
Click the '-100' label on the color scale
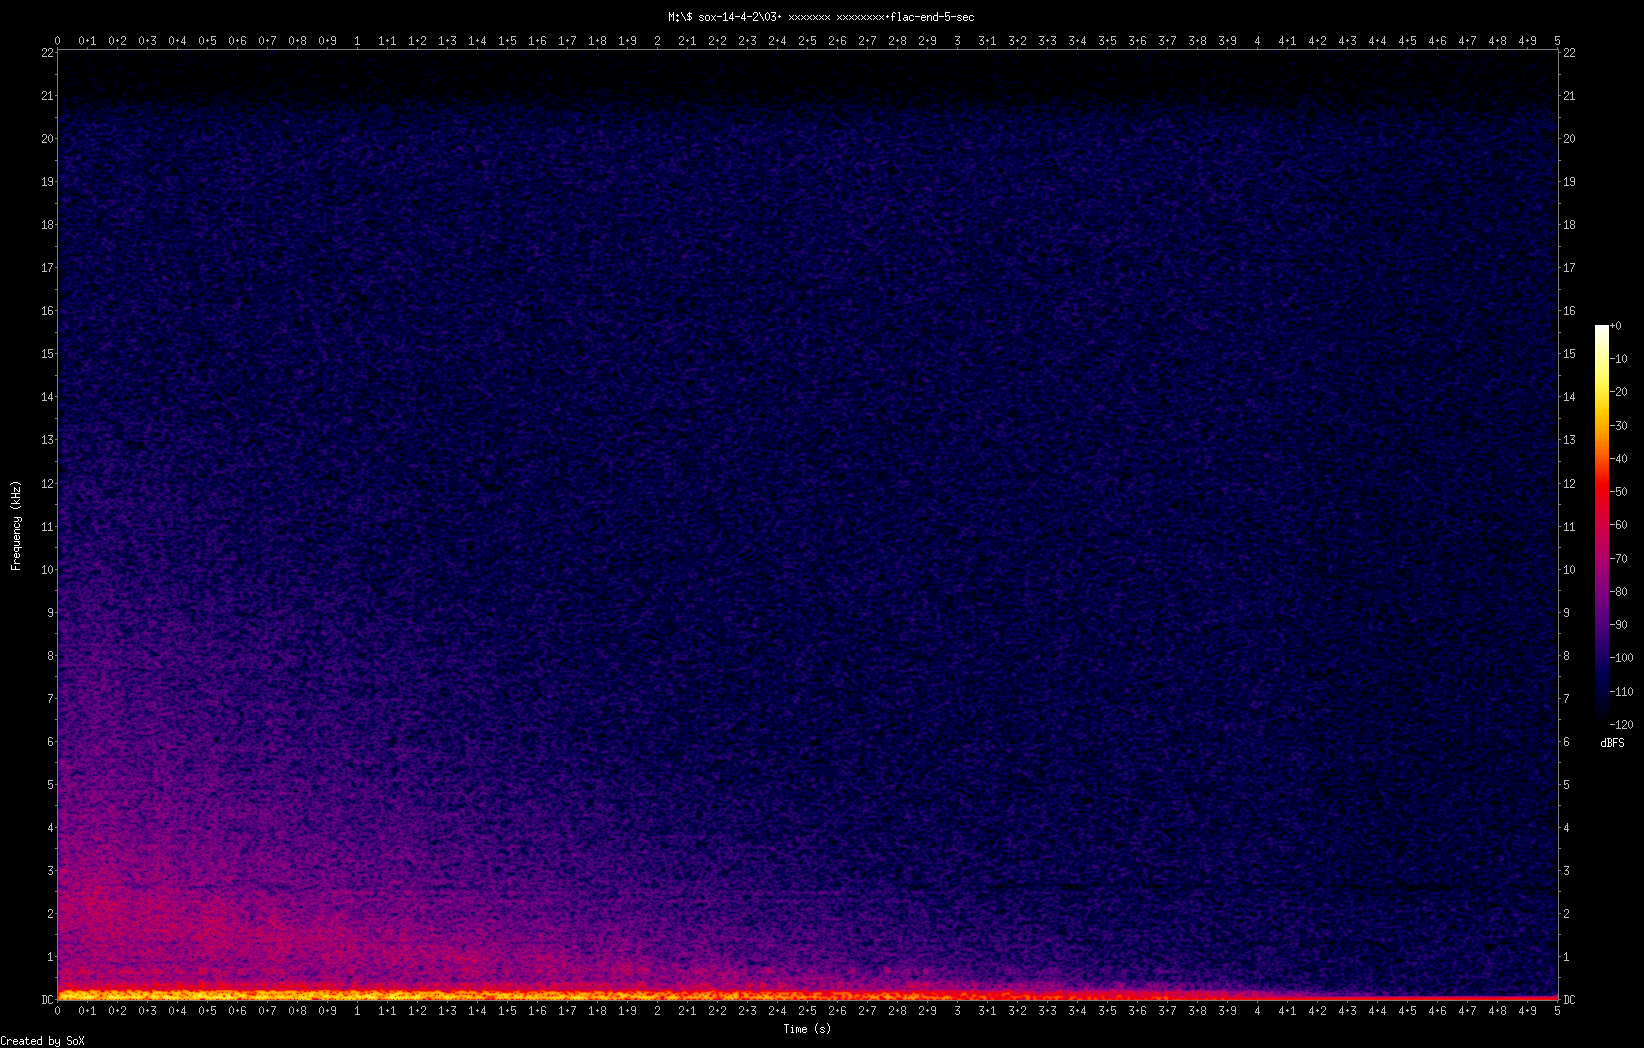tap(1623, 658)
